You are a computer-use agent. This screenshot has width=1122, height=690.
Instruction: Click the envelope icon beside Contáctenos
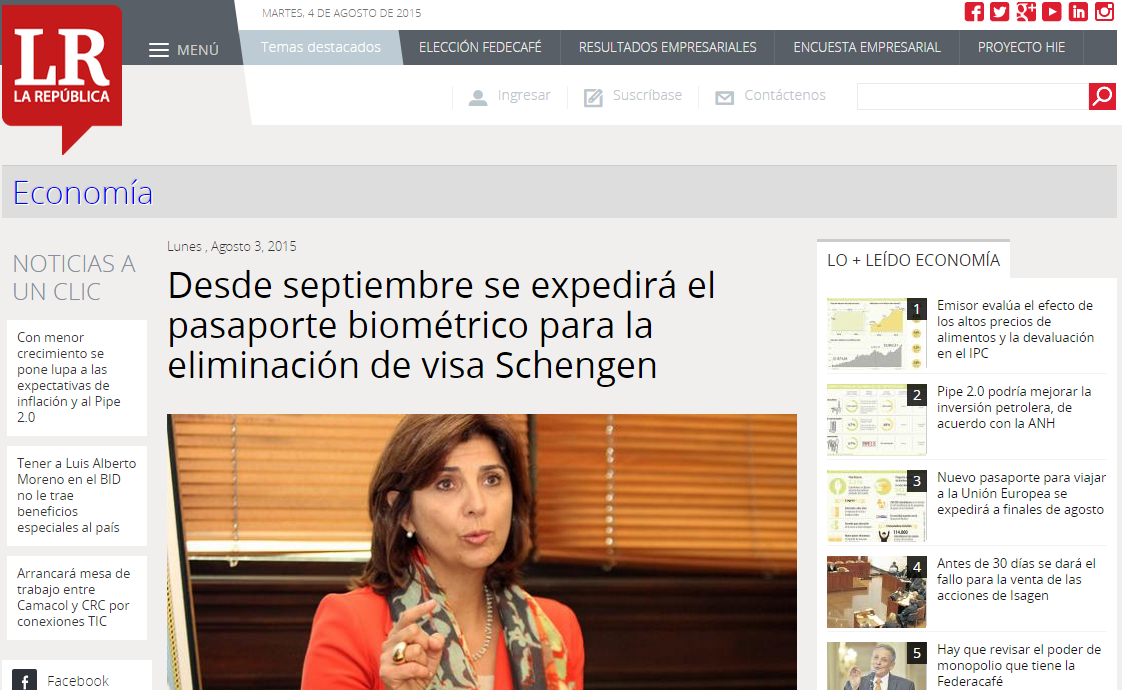(x=725, y=98)
